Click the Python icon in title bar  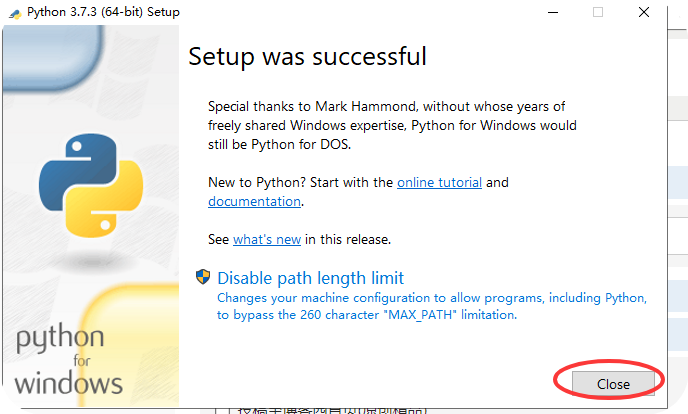pos(14,12)
